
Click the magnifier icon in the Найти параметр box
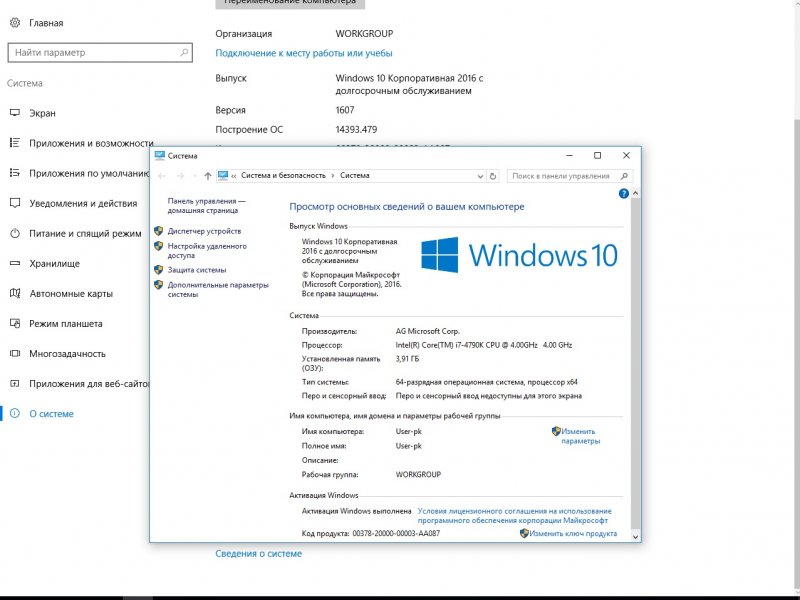[184, 52]
